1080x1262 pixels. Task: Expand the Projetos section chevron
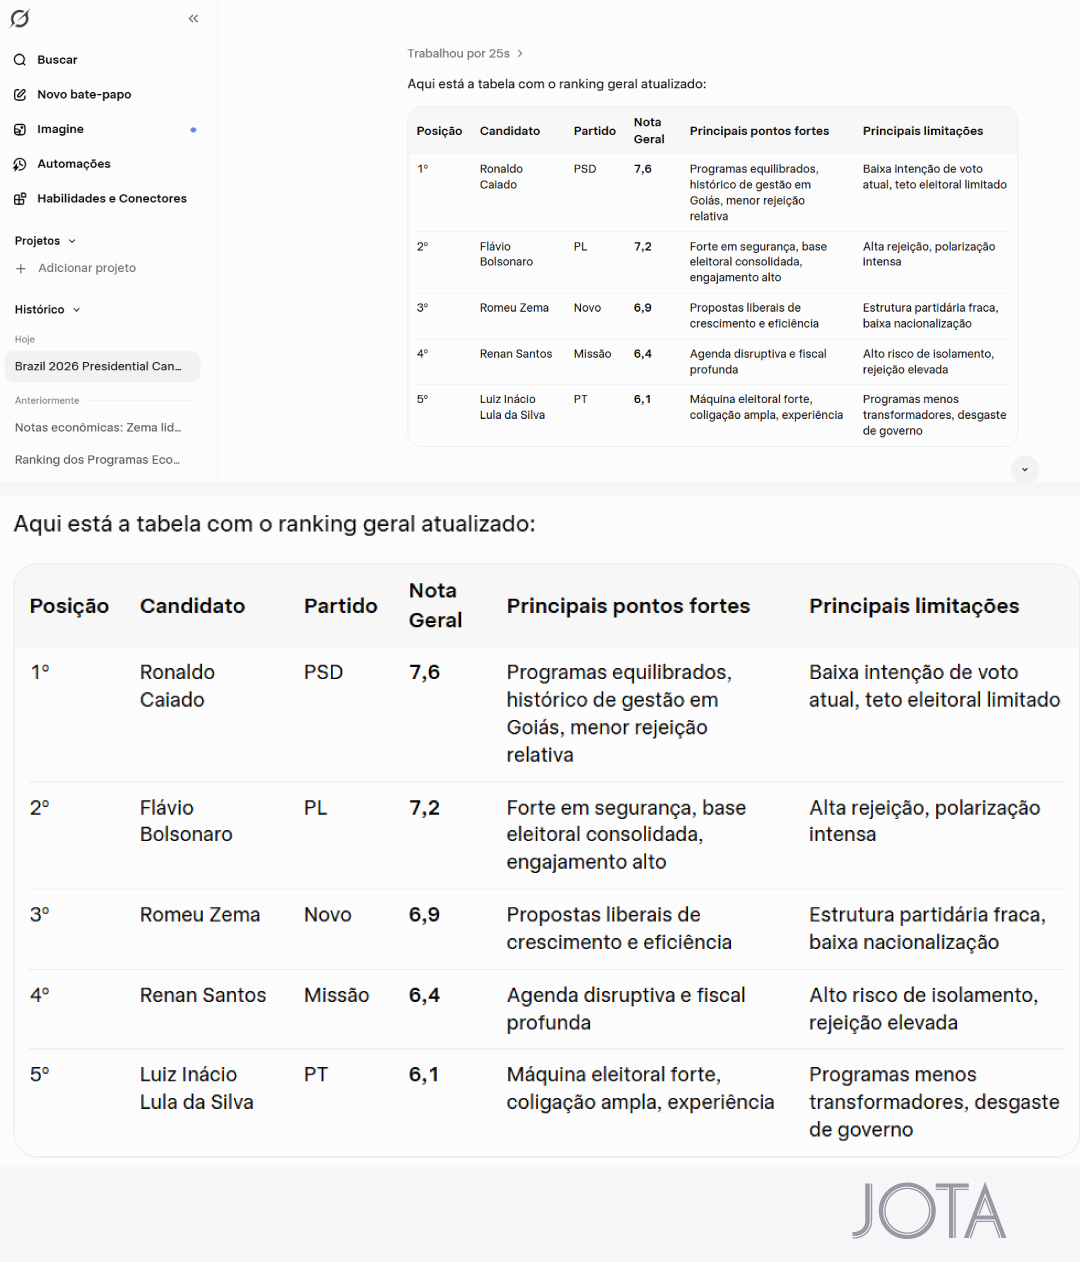point(72,241)
